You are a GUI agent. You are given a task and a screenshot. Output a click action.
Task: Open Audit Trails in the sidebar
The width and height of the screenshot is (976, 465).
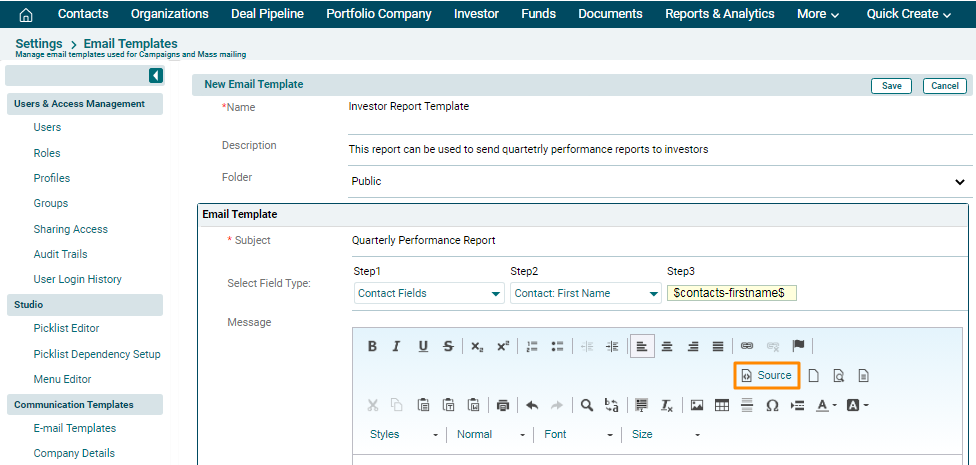click(60, 254)
